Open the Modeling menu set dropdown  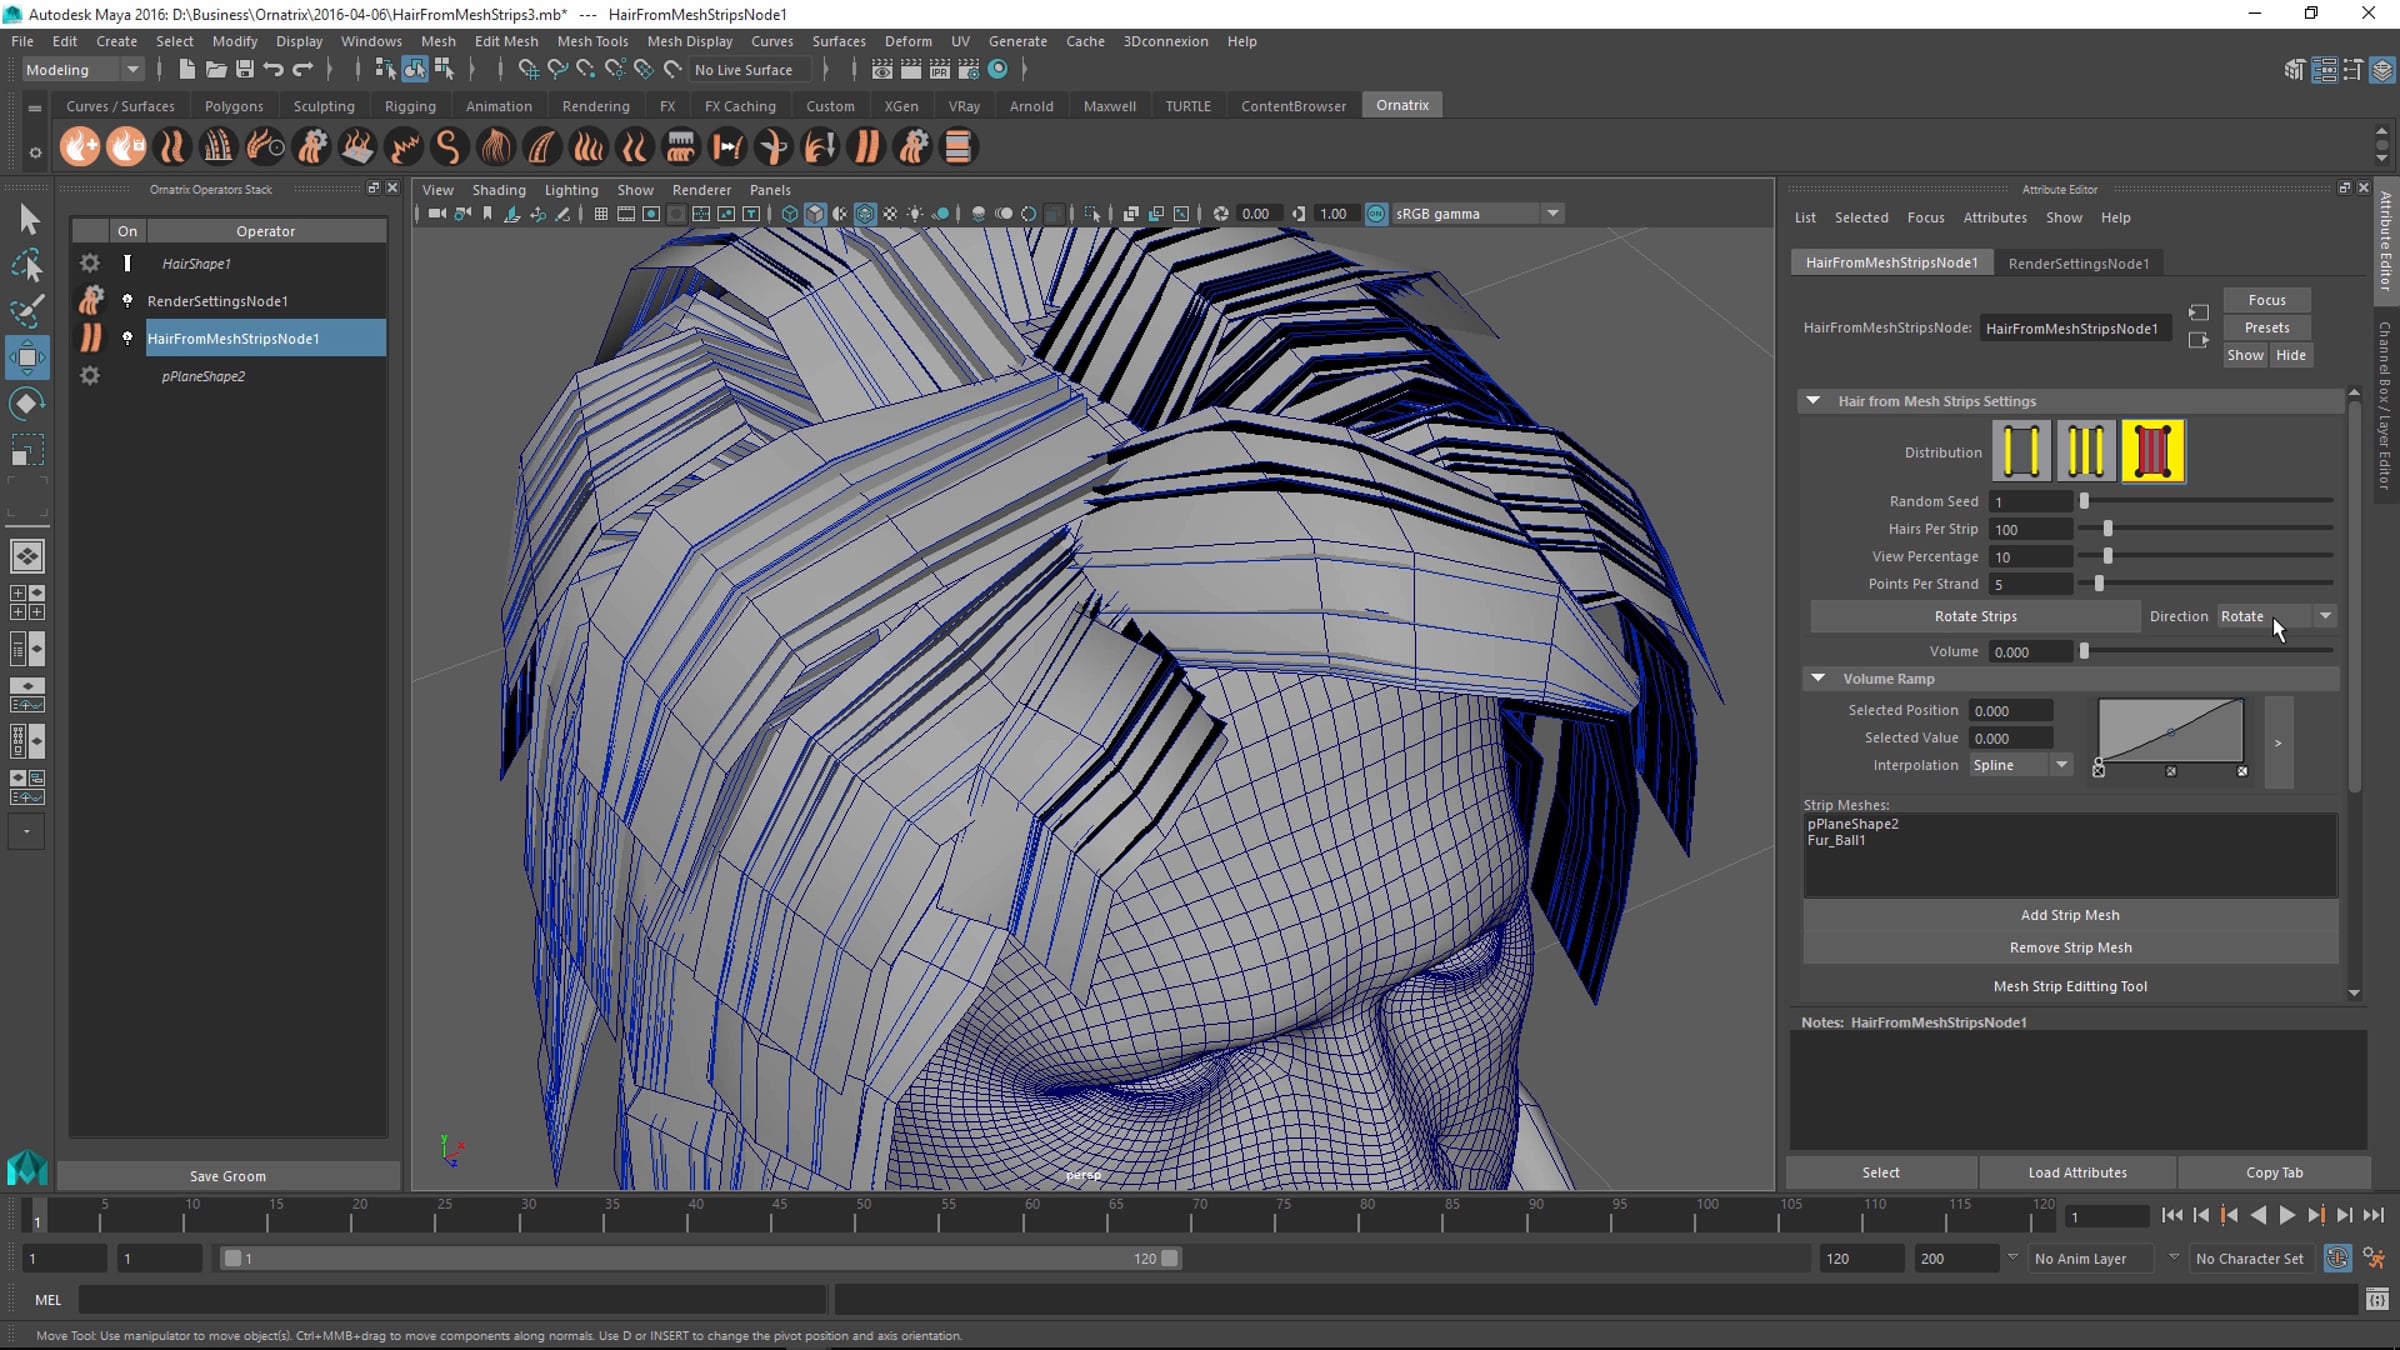point(83,69)
